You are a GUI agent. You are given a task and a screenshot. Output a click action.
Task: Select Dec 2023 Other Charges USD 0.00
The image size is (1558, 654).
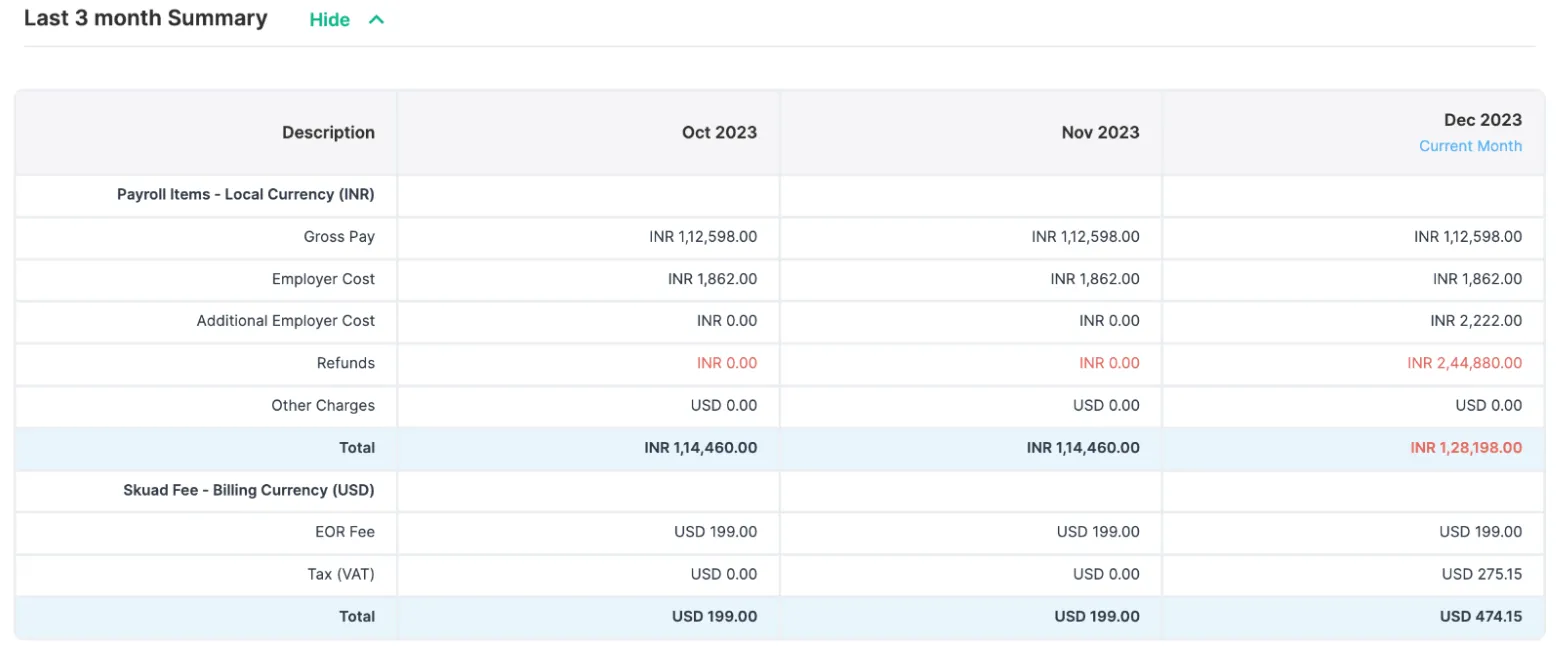1489,405
